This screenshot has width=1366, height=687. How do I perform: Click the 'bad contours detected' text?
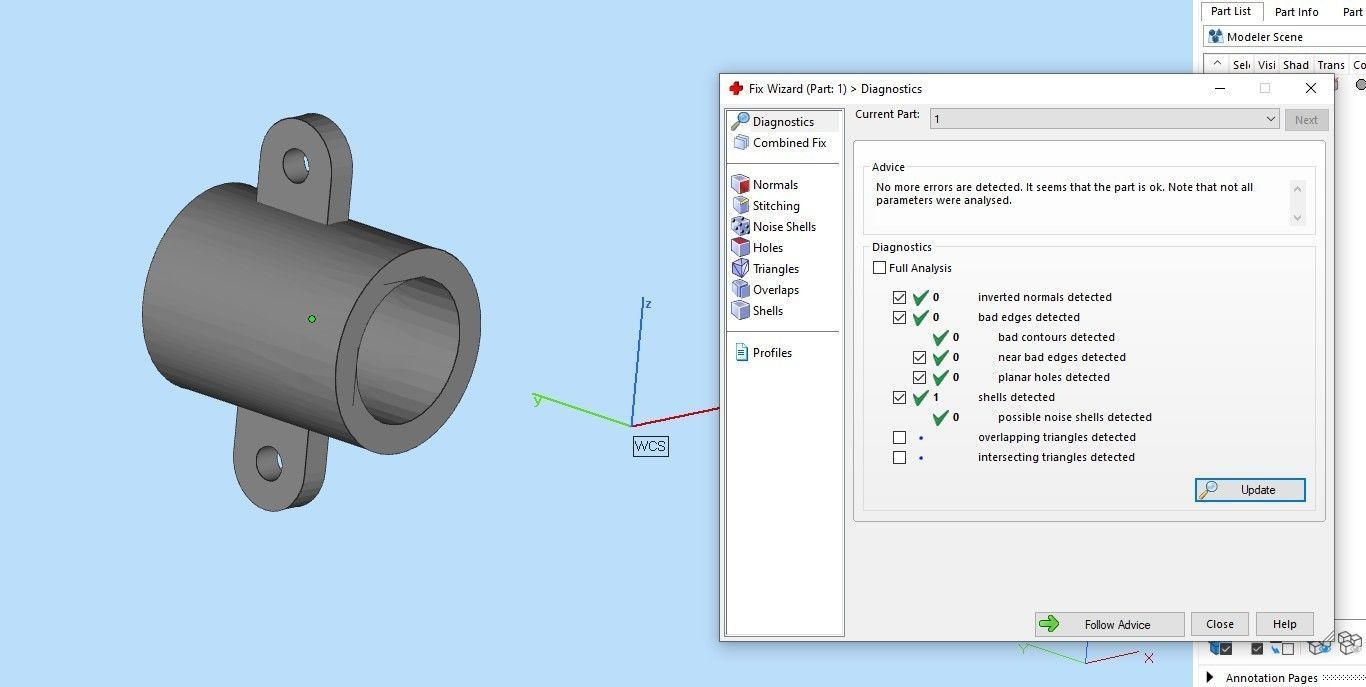coord(1056,337)
